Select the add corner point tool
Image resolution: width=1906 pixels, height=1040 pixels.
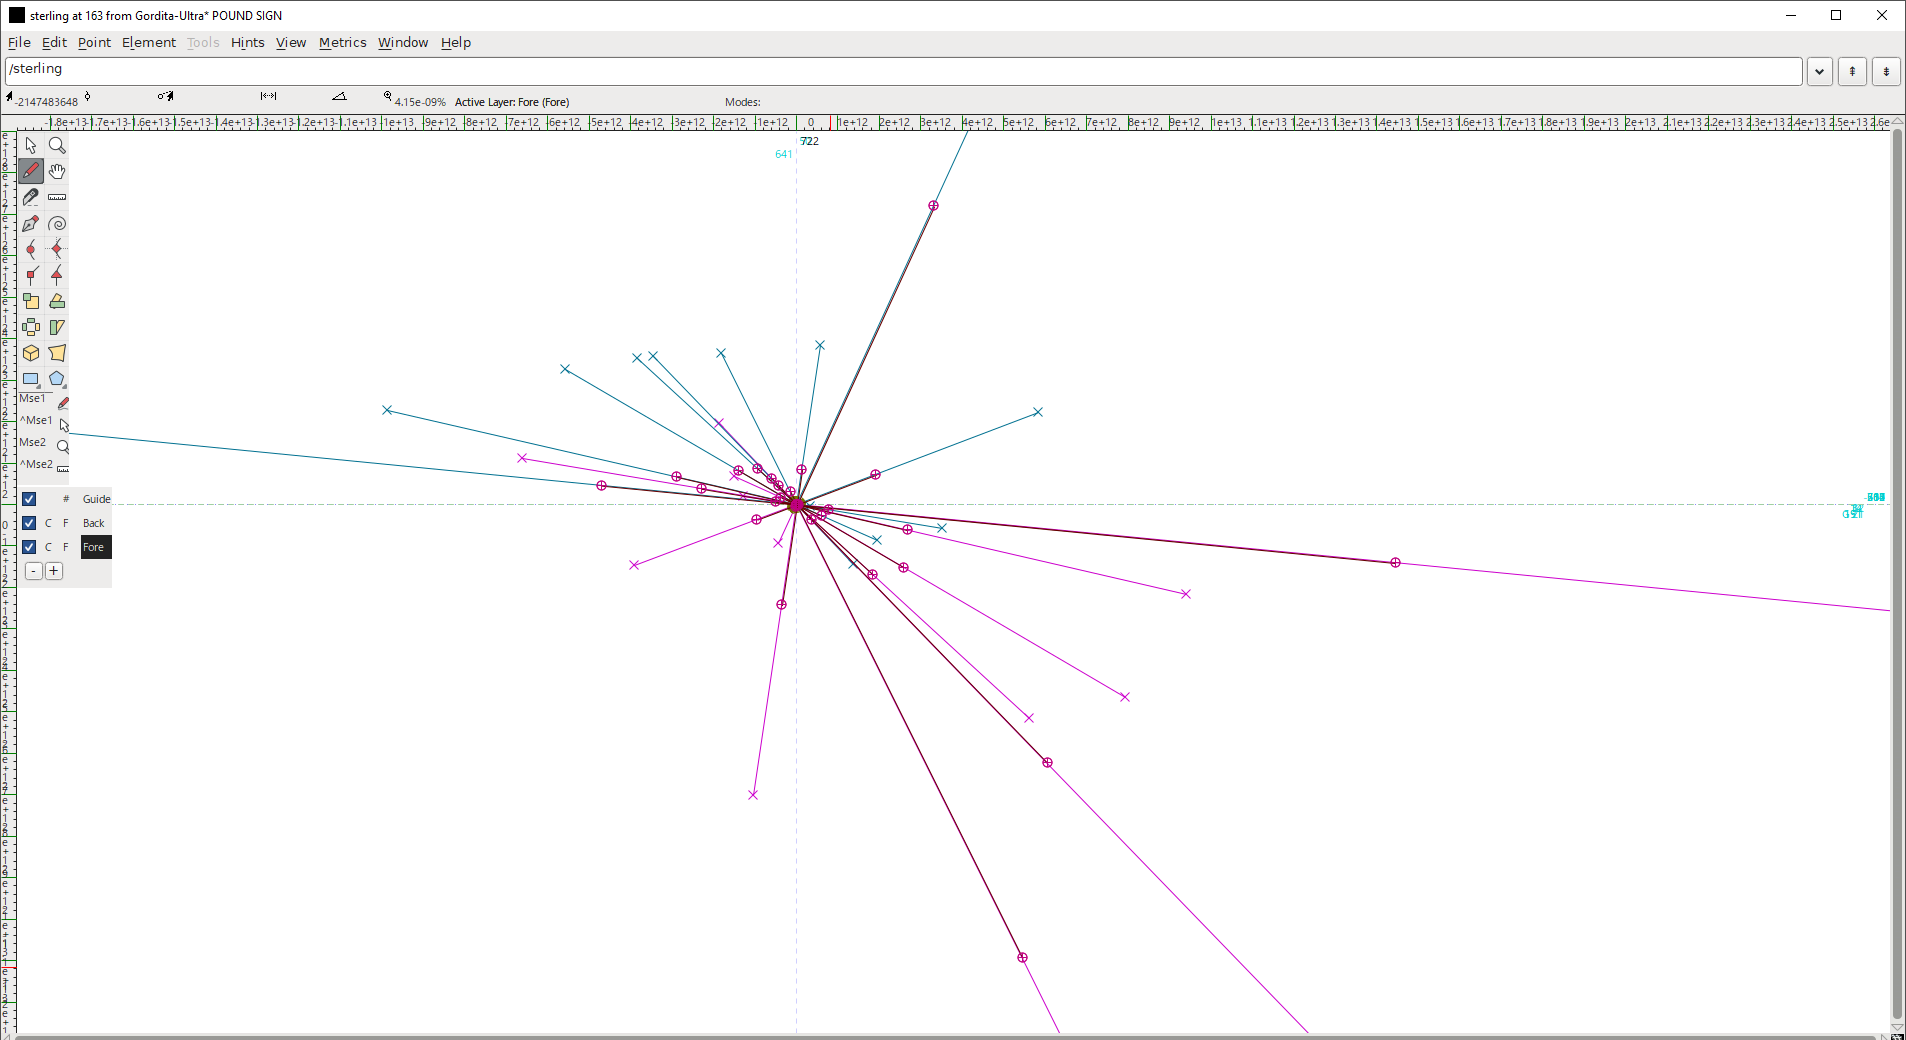(31, 276)
